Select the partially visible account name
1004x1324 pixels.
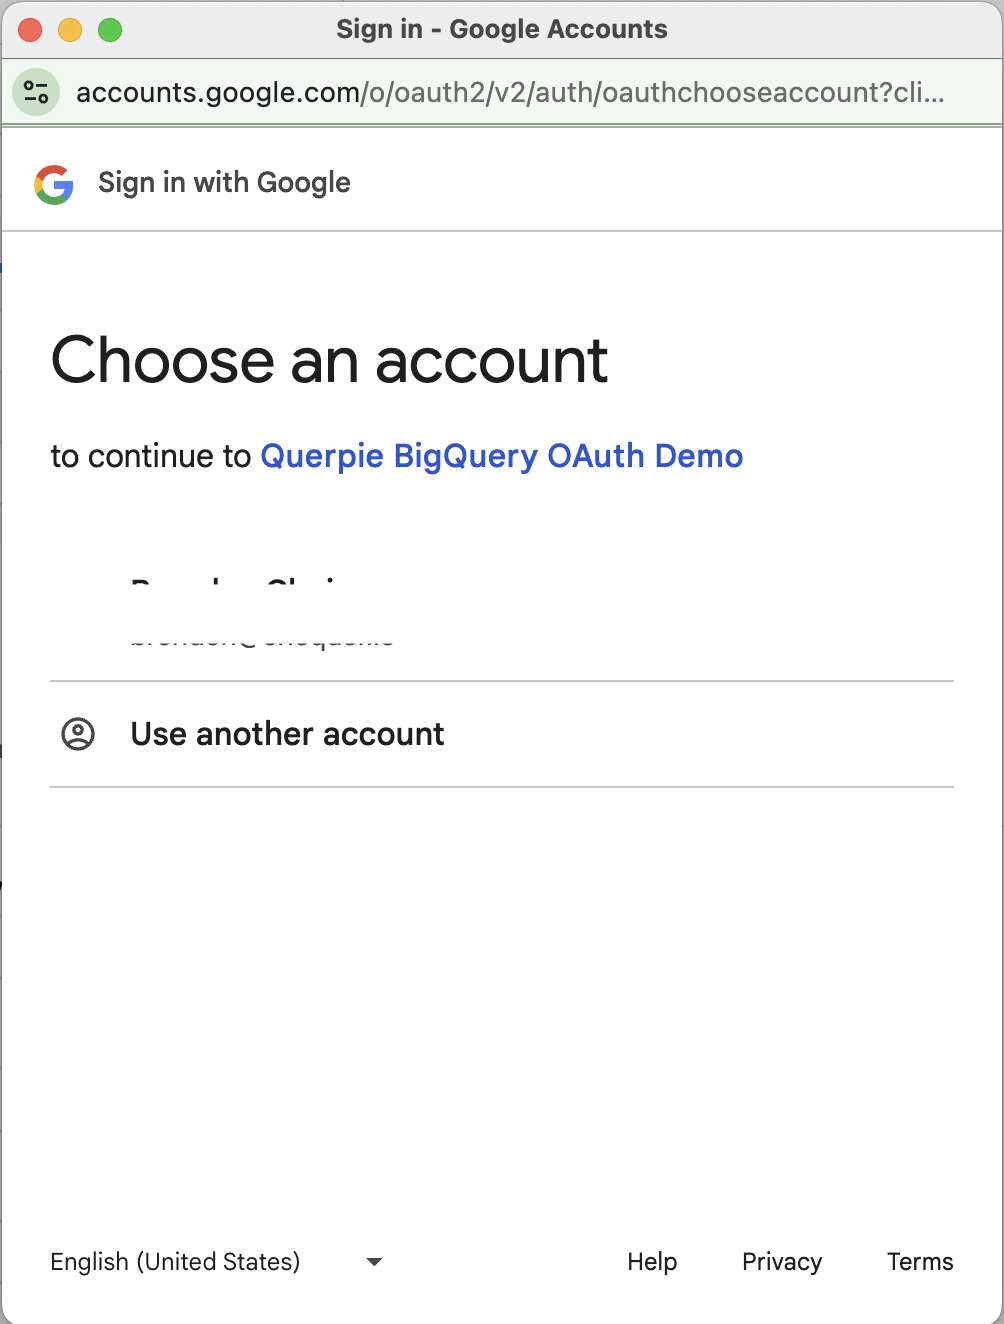[235, 583]
